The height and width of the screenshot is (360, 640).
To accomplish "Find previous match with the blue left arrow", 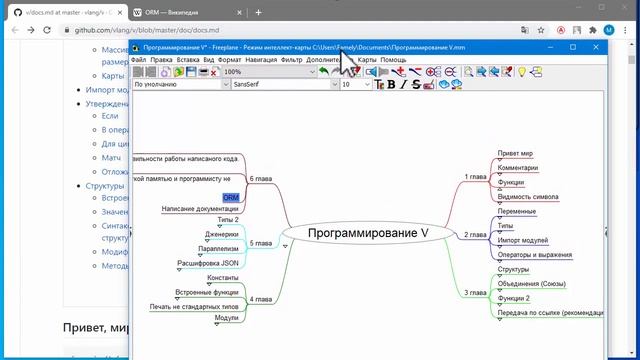I will click(x=494, y=72).
